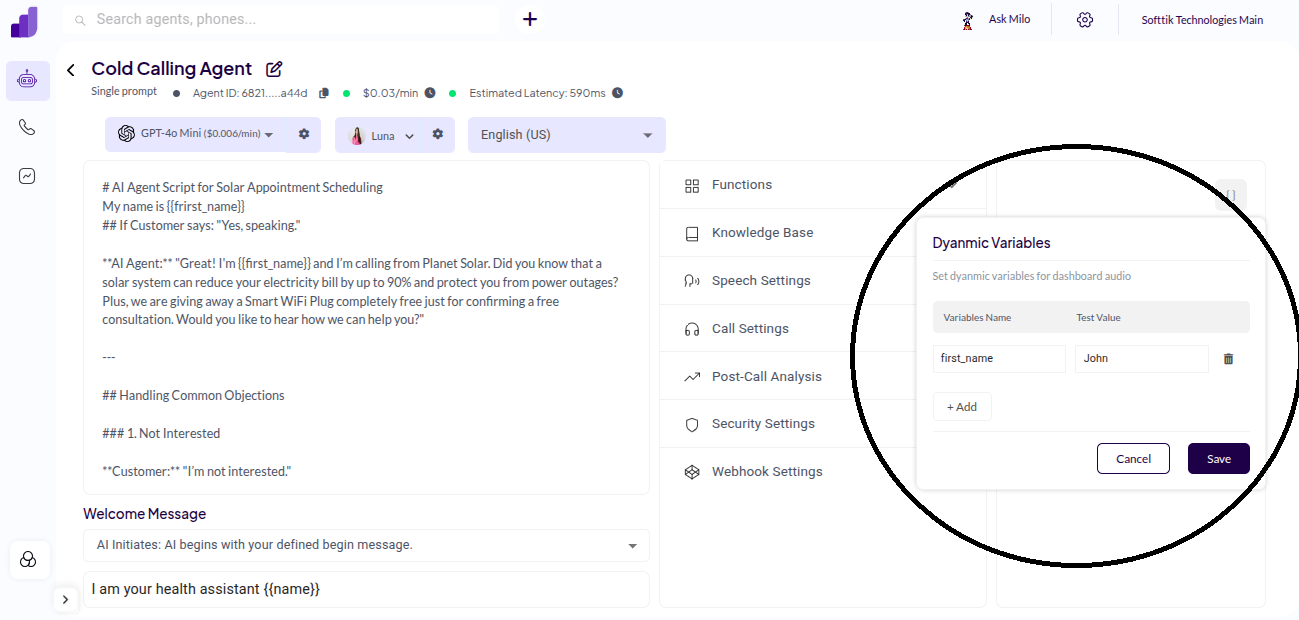Screen dimensions: 1299x620
Task: Save the dynamic variables
Action: pyautogui.click(x=1219, y=459)
